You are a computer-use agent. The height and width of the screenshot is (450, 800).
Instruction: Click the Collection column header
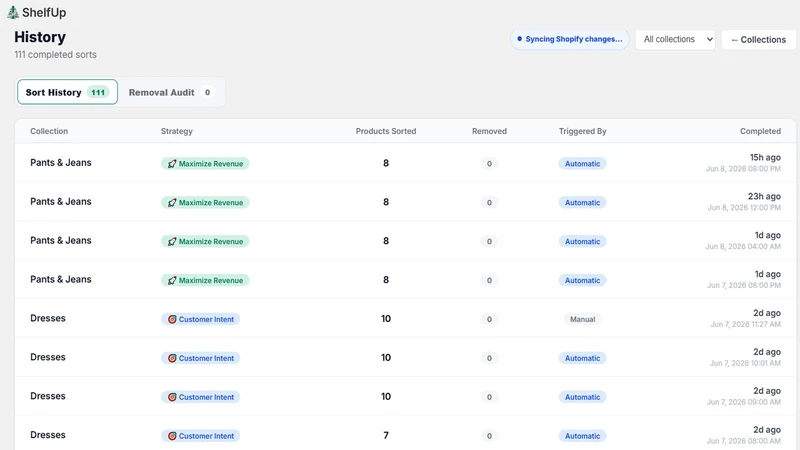49,131
